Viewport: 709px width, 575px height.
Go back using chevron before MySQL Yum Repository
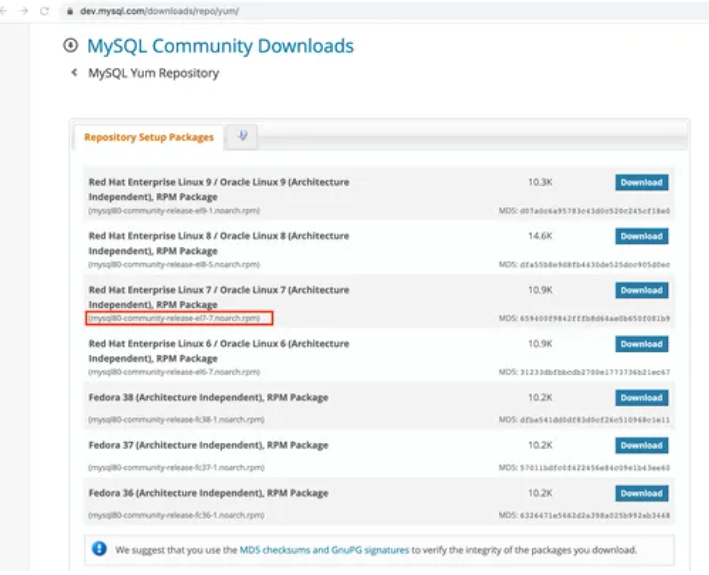(x=75, y=72)
